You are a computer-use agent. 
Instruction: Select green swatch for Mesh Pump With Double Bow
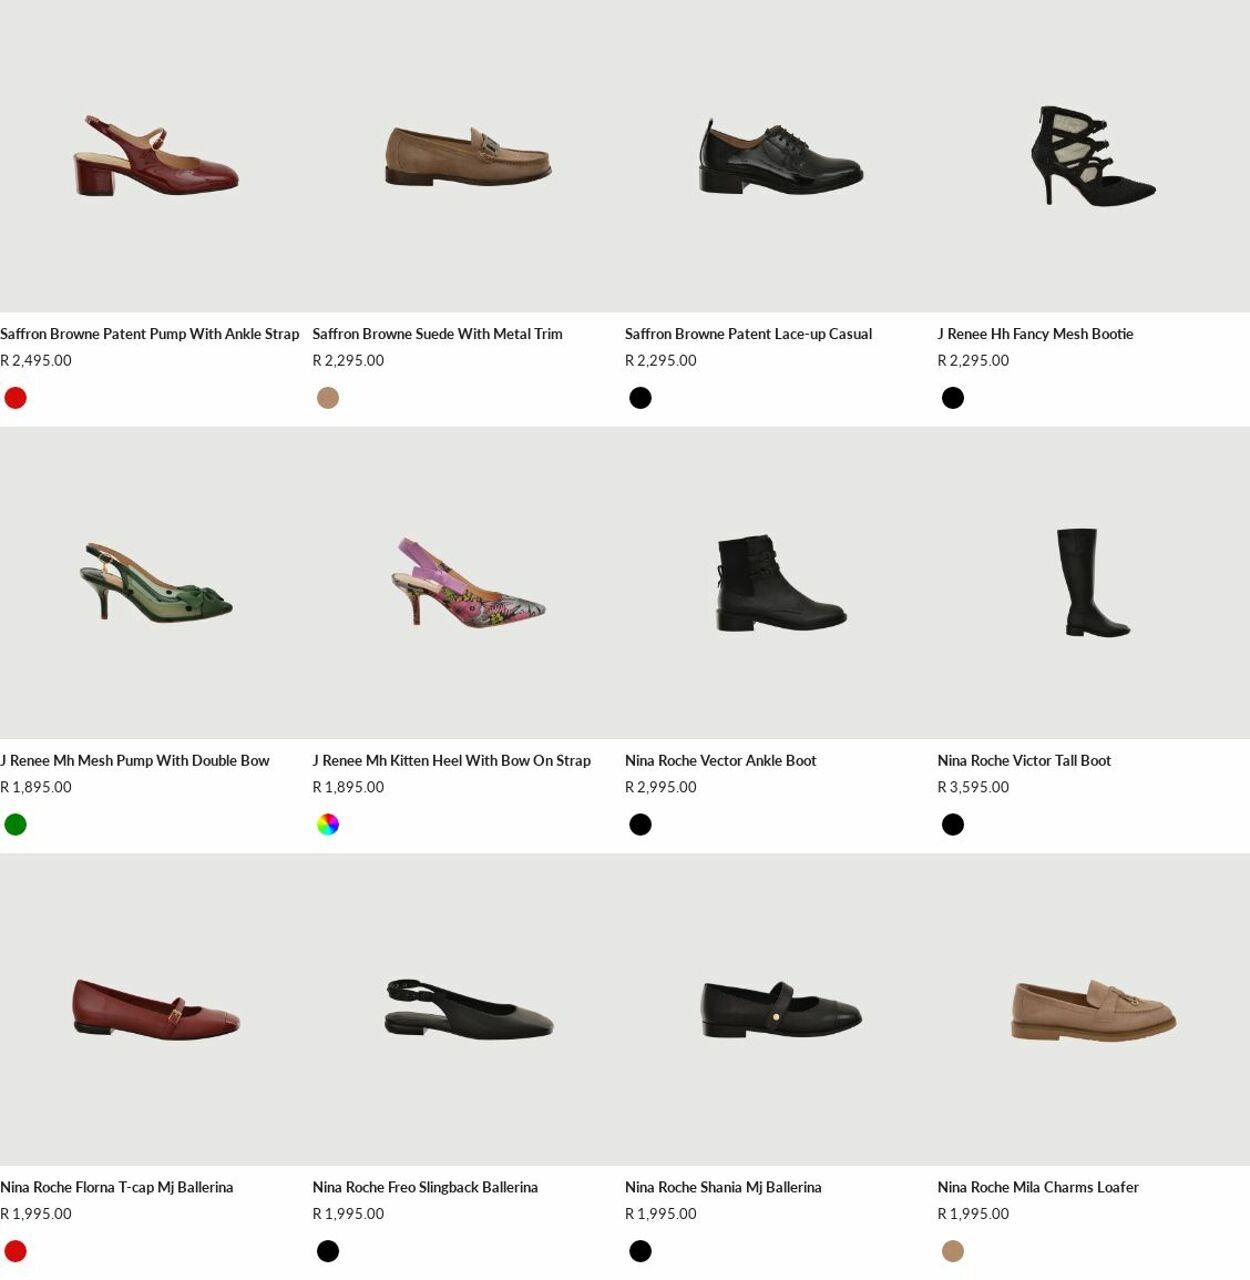pos(15,825)
